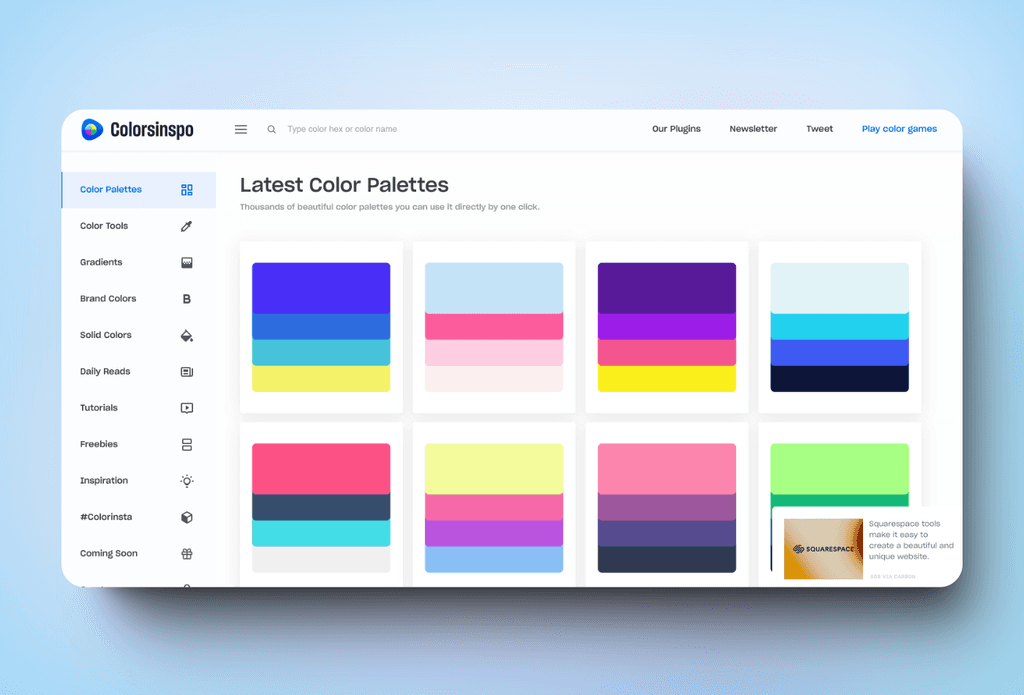Select the Solid Colors paint icon

[x=185, y=335]
